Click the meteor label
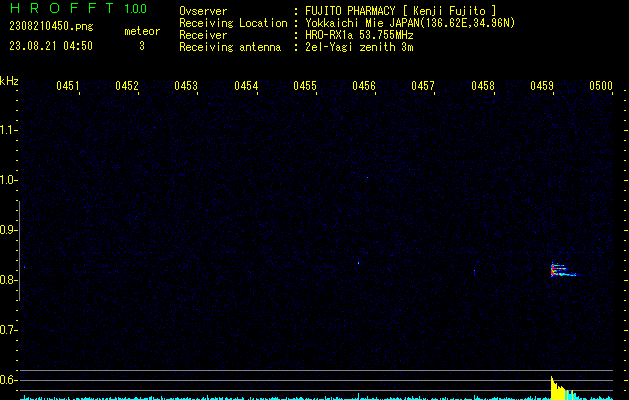629x400 pixels. click(142, 31)
